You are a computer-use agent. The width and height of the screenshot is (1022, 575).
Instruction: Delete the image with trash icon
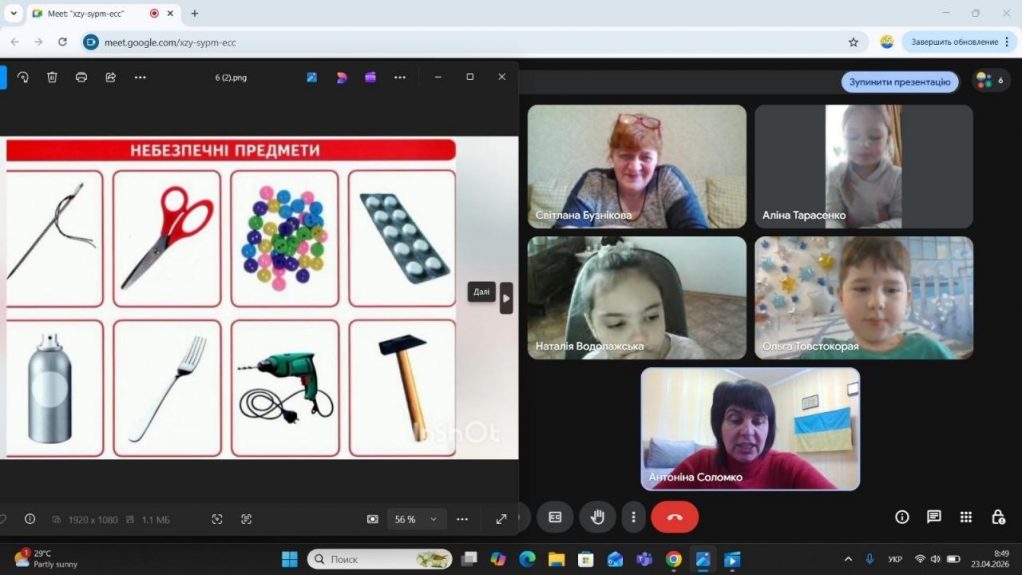[52, 77]
